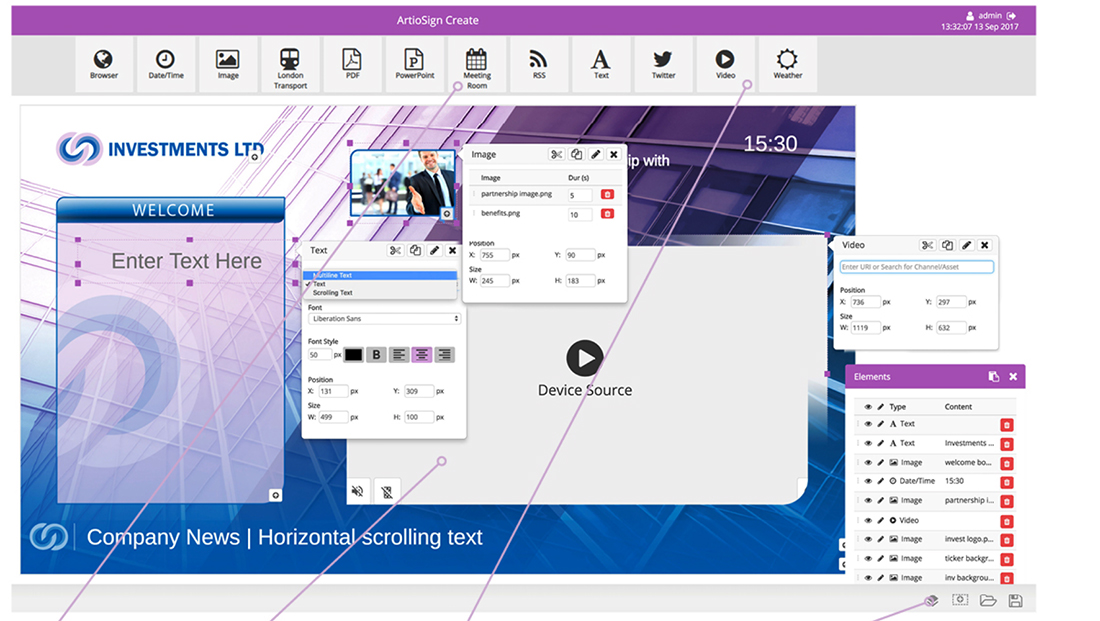Click the cut scissors icon in Text panel

[396, 251]
